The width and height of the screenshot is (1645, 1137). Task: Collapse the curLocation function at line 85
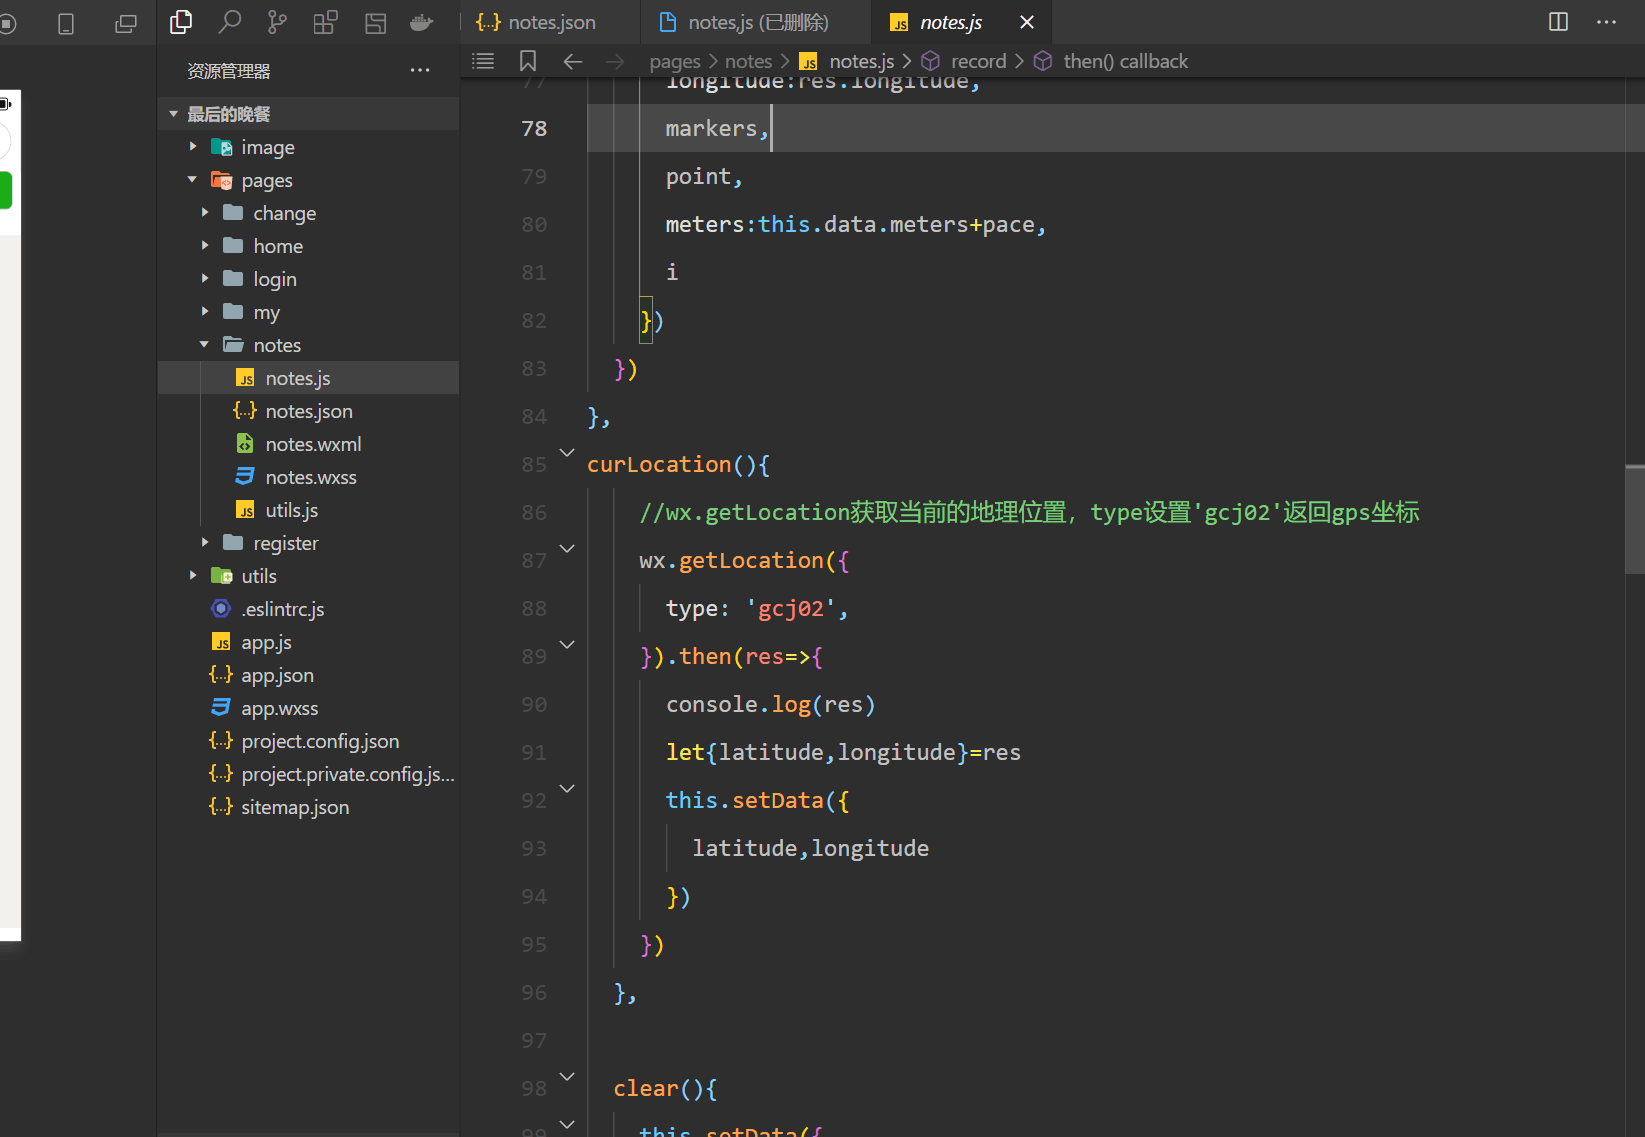tap(567, 453)
